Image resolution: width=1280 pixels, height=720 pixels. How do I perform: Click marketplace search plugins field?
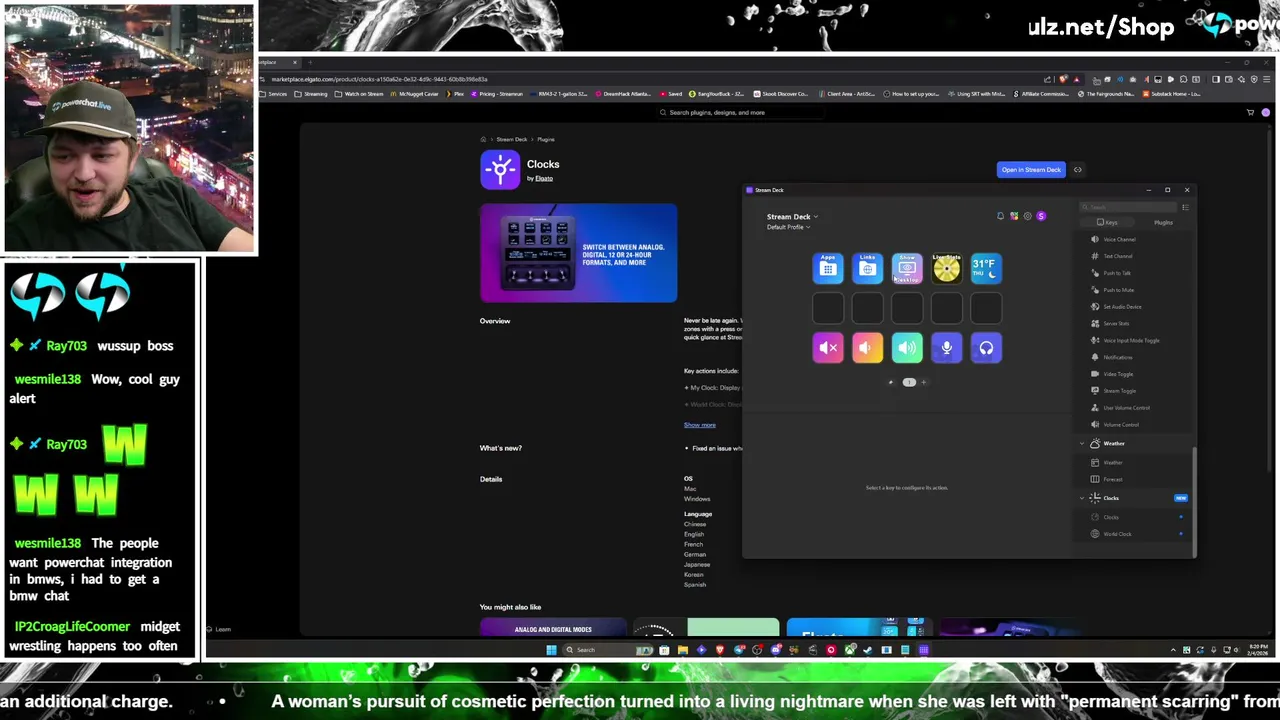[x=740, y=112]
